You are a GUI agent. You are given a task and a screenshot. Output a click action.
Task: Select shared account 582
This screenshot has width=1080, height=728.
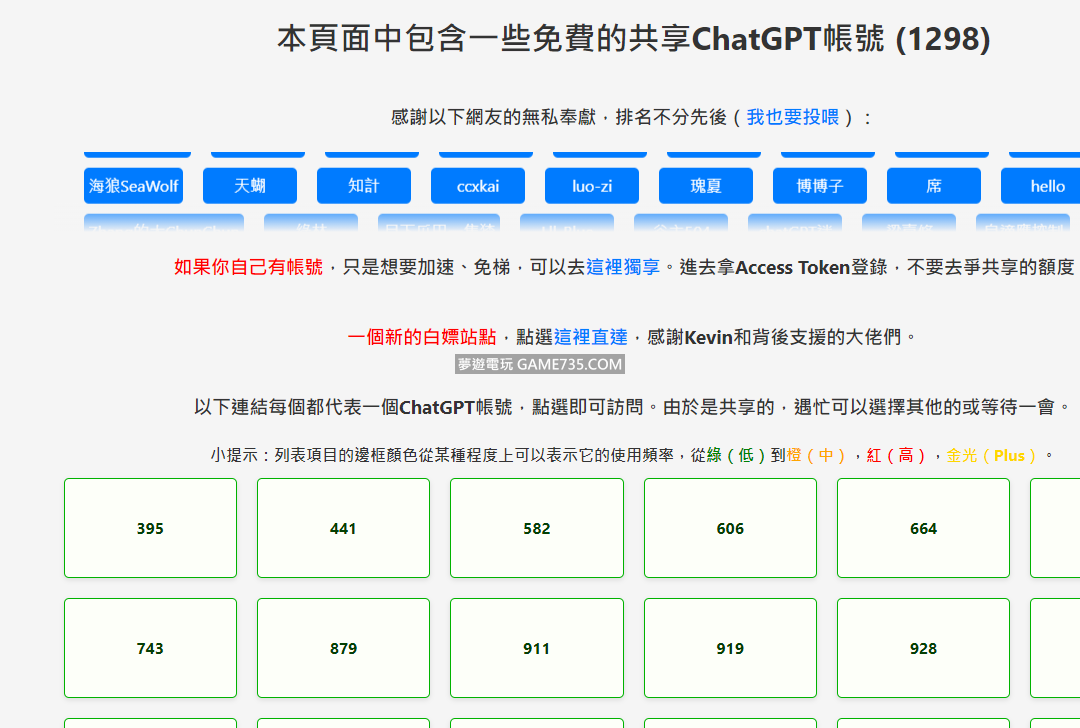[x=537, y=528]
